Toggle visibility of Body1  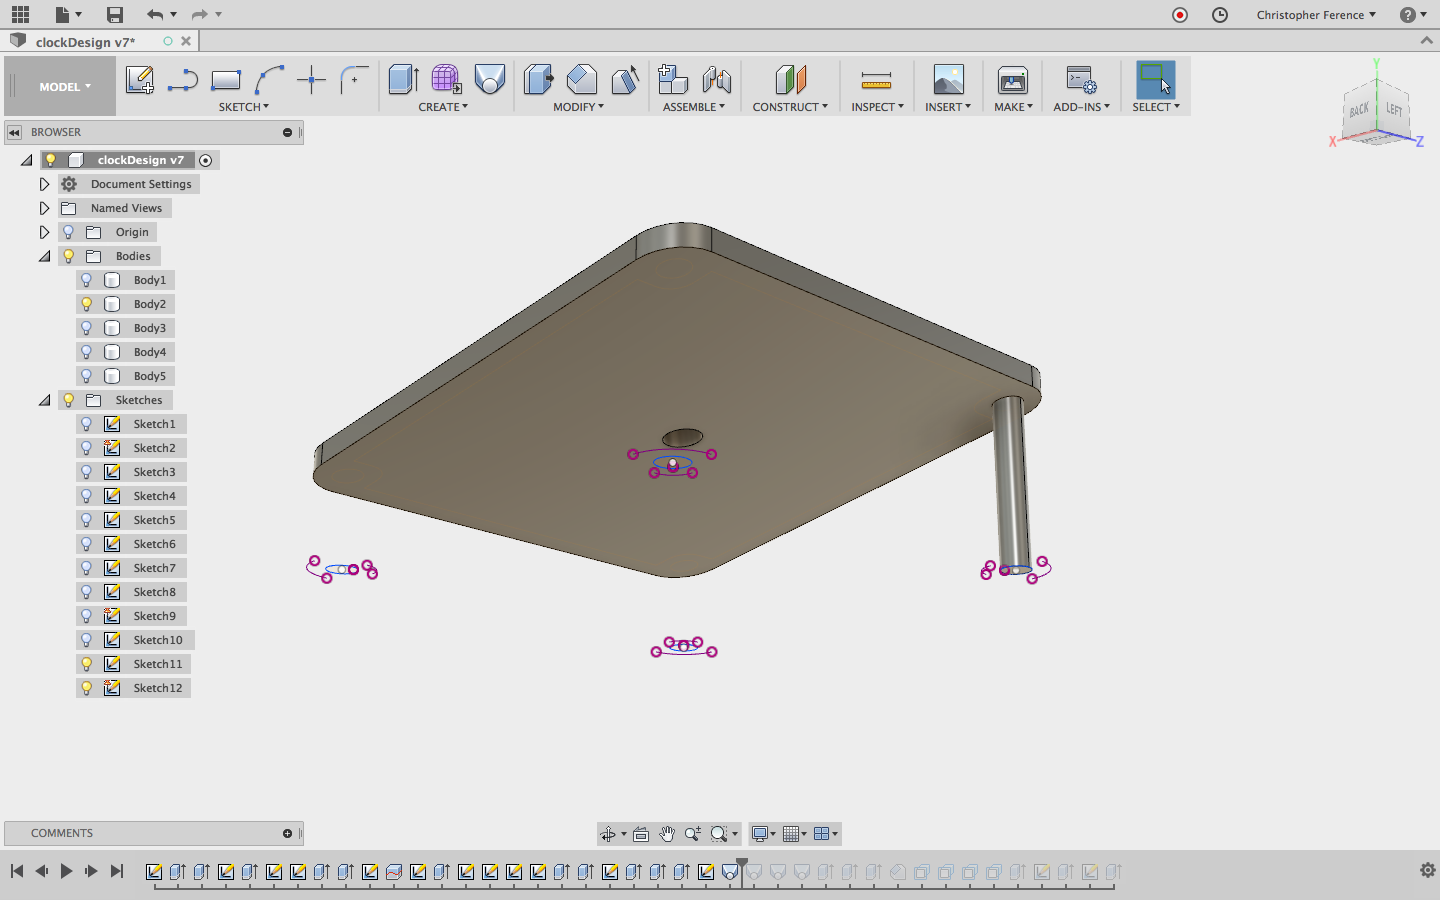click(87, 280)
